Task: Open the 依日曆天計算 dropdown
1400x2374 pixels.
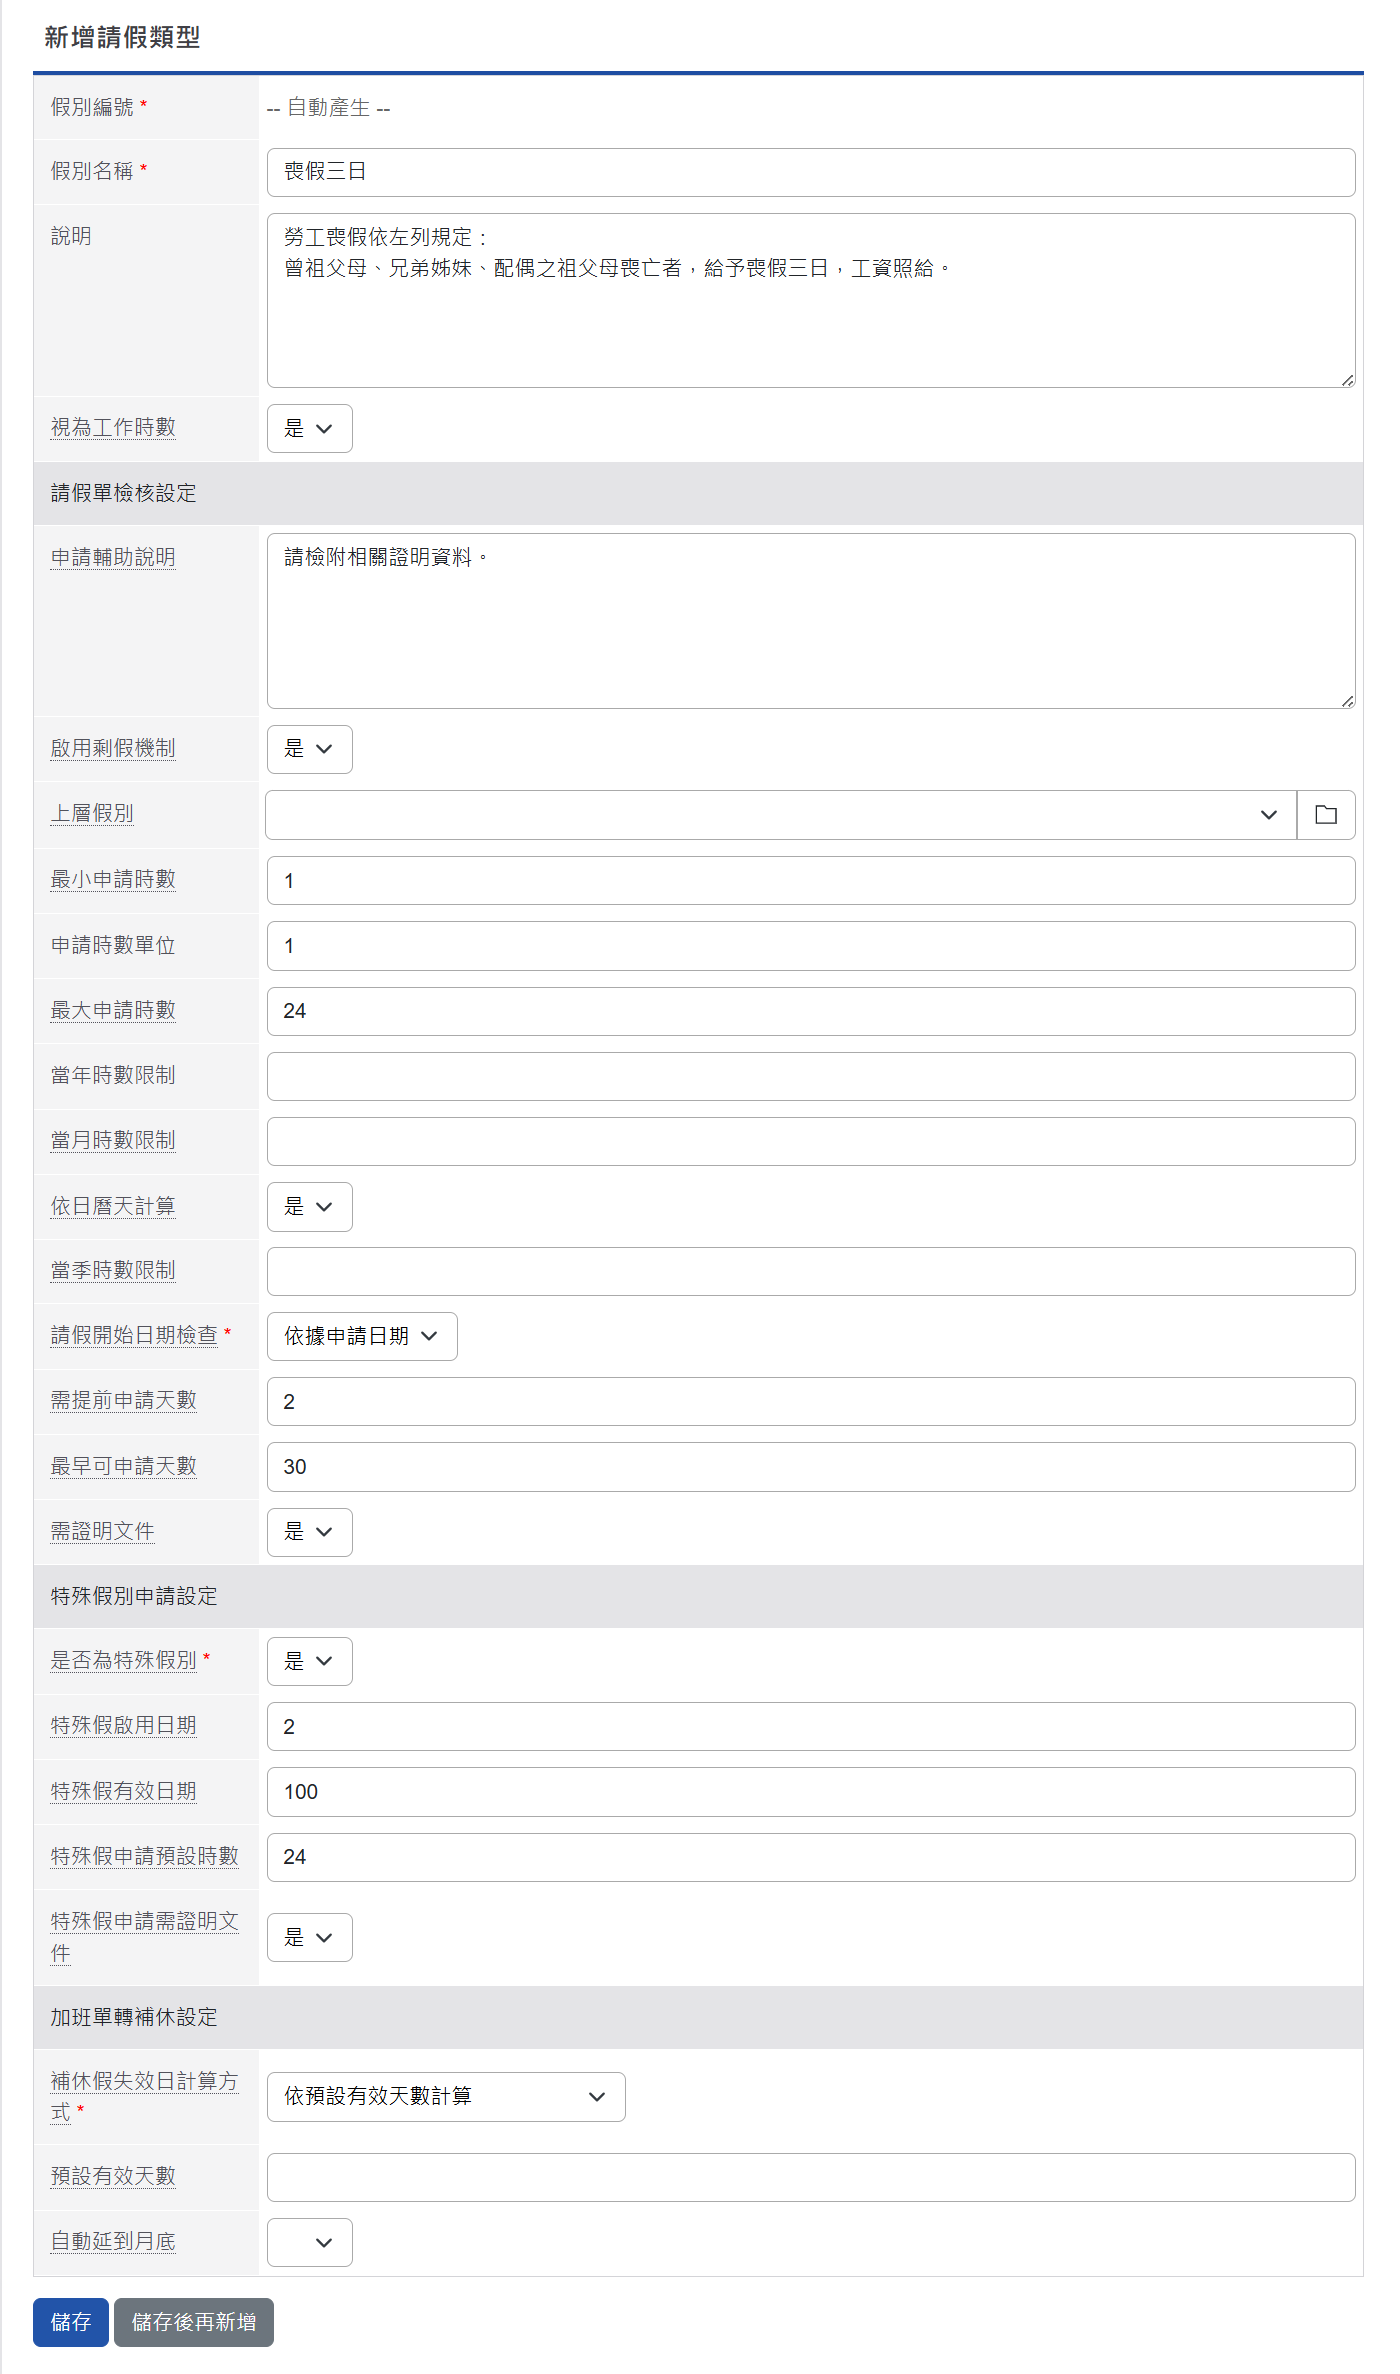Action: [309, 1206]
